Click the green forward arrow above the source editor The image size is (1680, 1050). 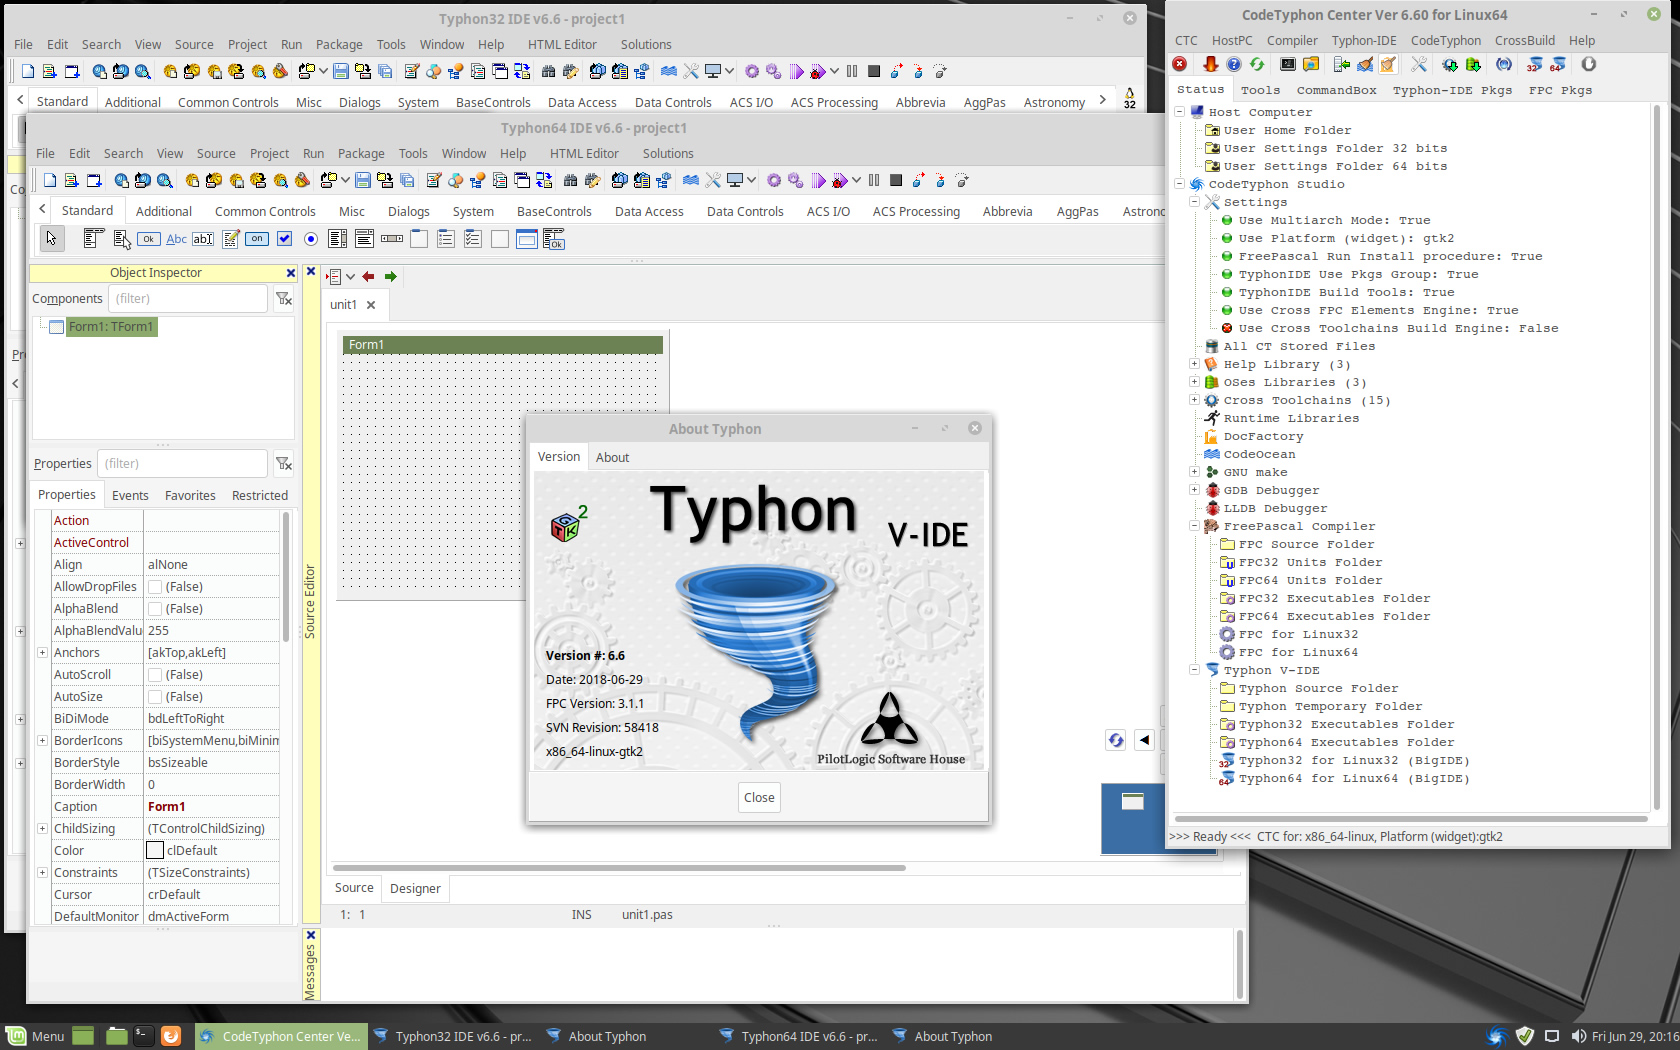tap(390, 276)
